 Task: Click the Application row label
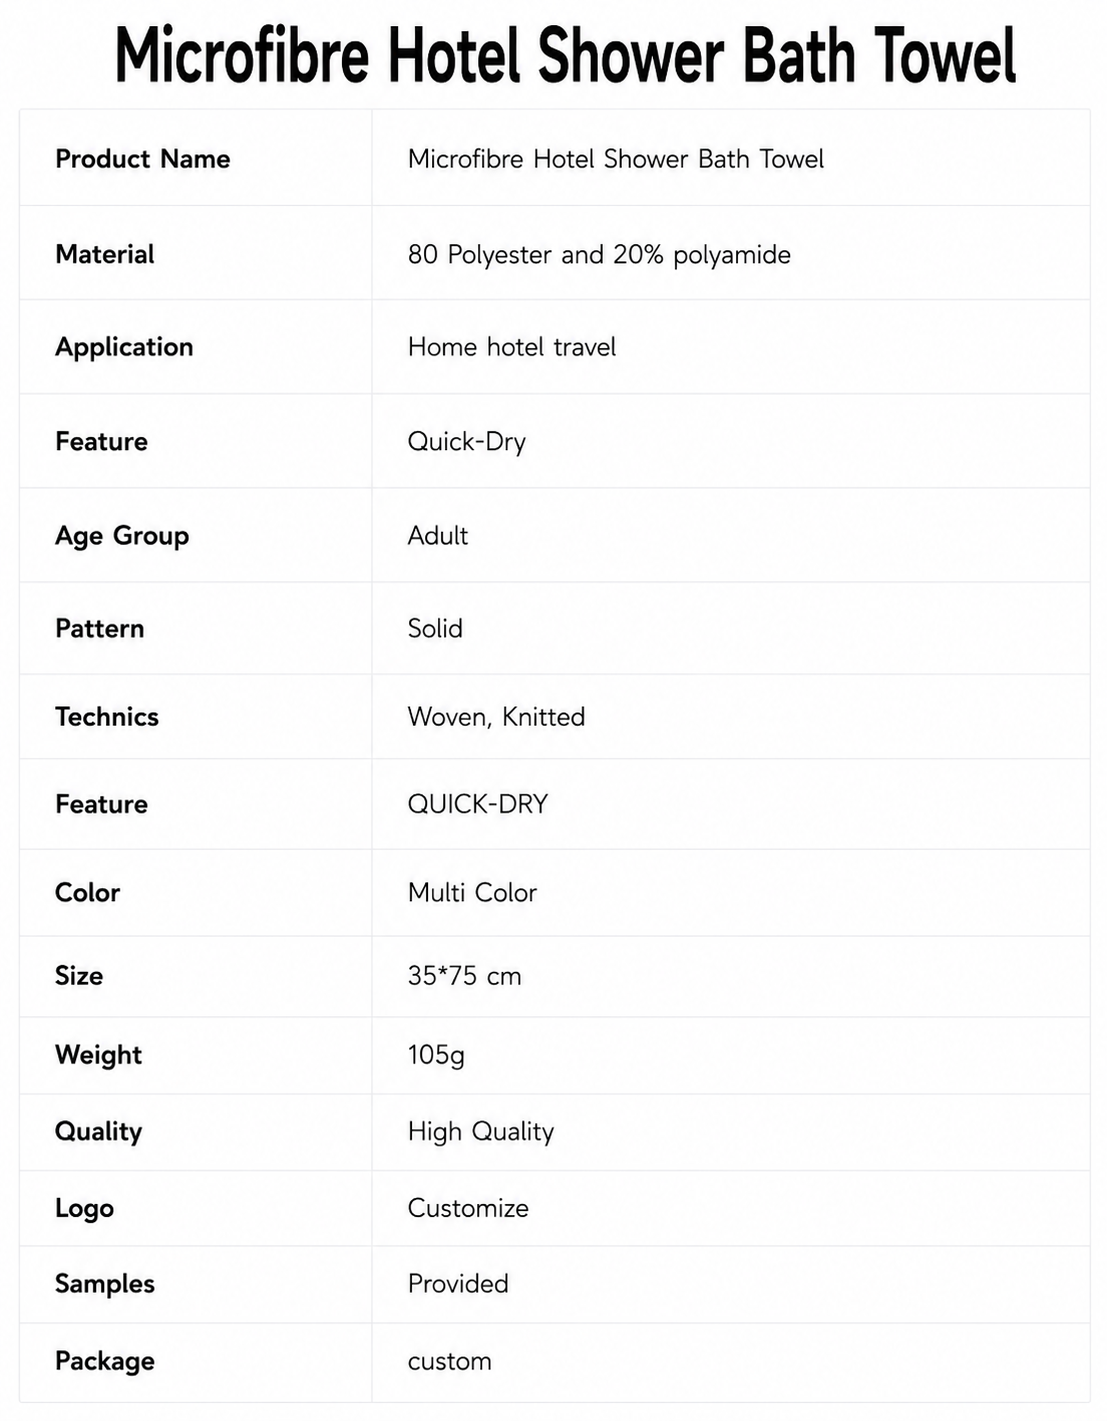coord(124,347)
